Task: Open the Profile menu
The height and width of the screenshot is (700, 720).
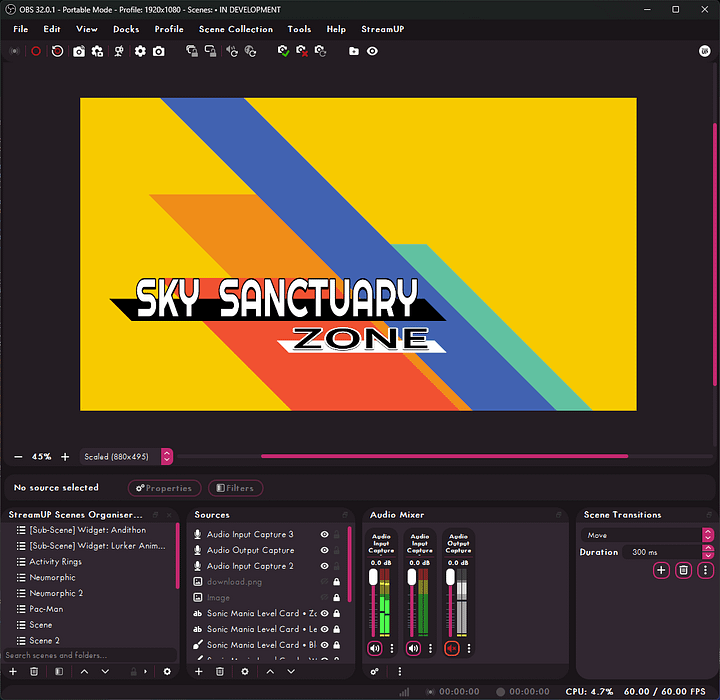Action: (169, 29)
